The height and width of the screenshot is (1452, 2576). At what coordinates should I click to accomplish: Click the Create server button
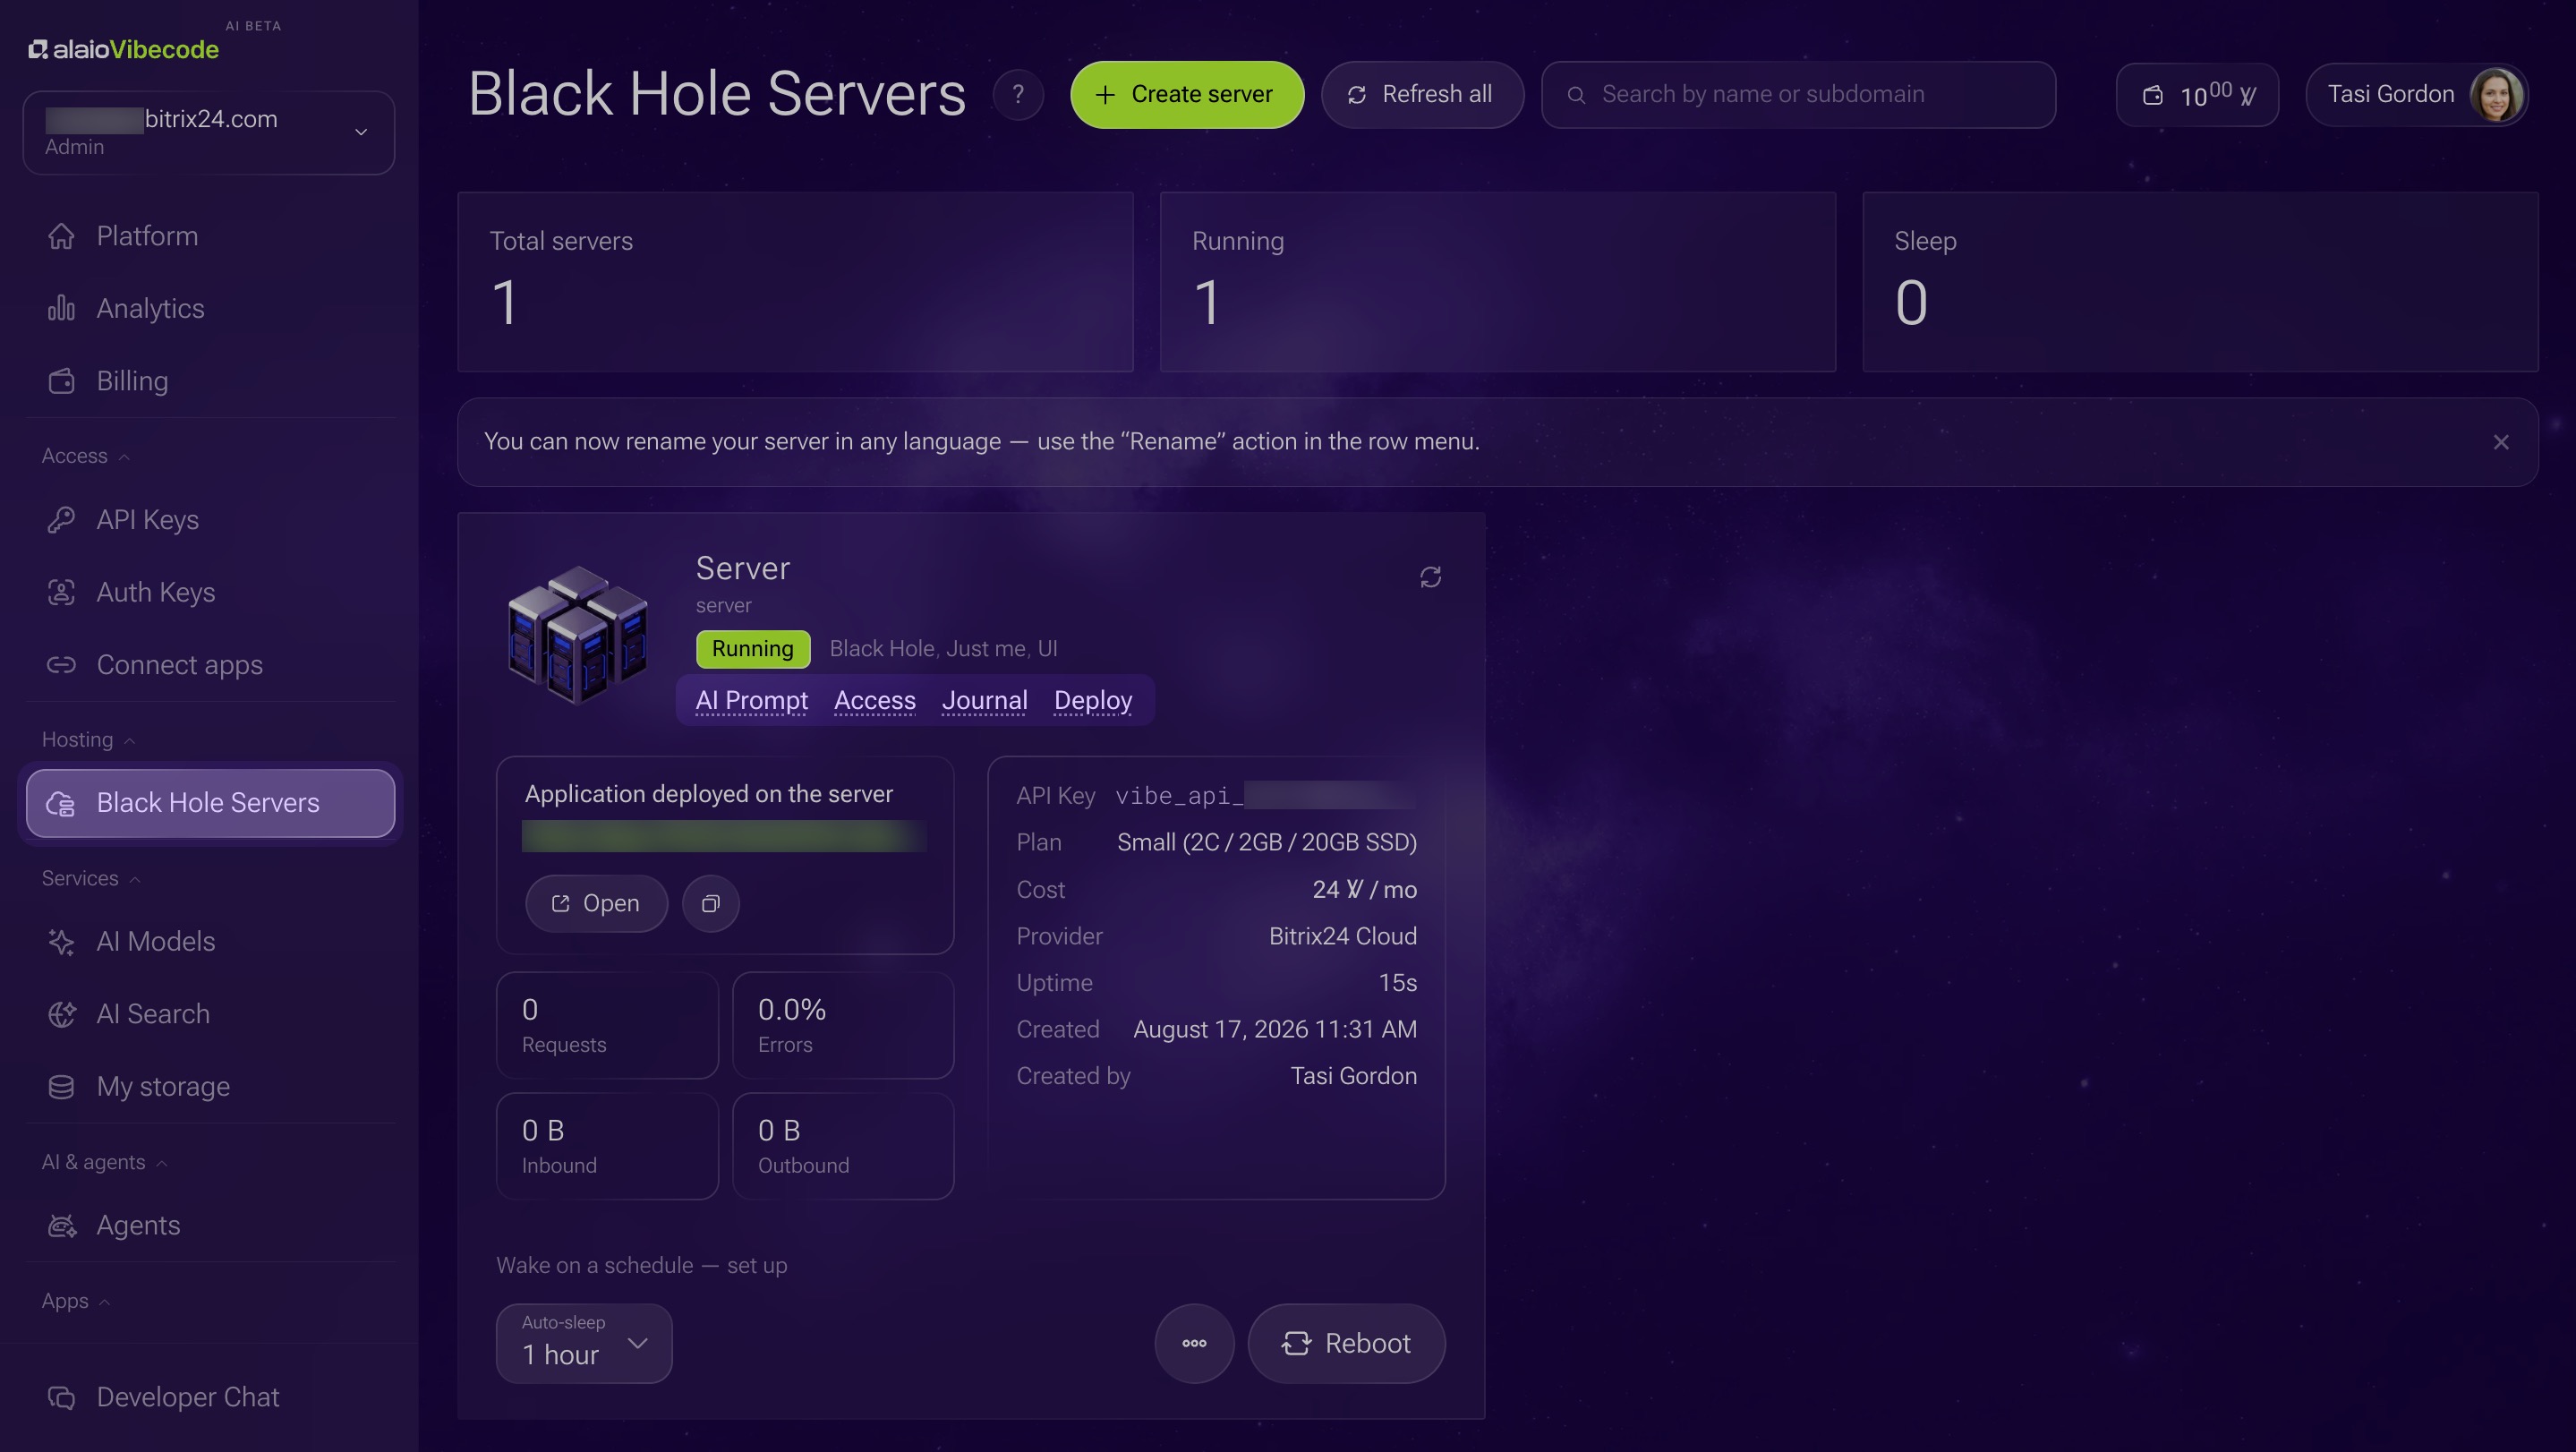(x=1187, y=95)
